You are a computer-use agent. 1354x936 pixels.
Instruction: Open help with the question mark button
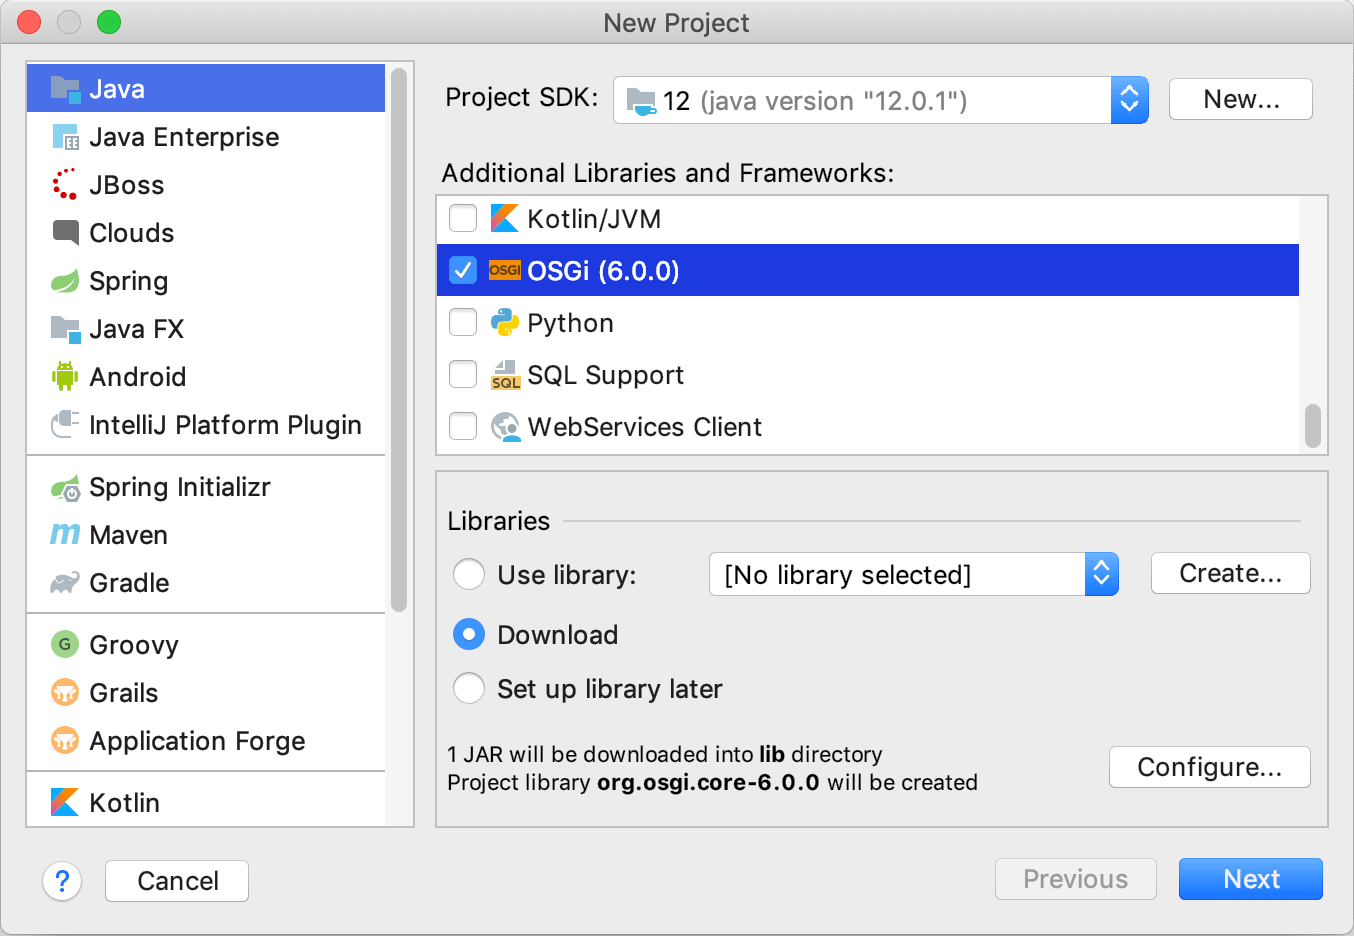(x=62, y=881)
